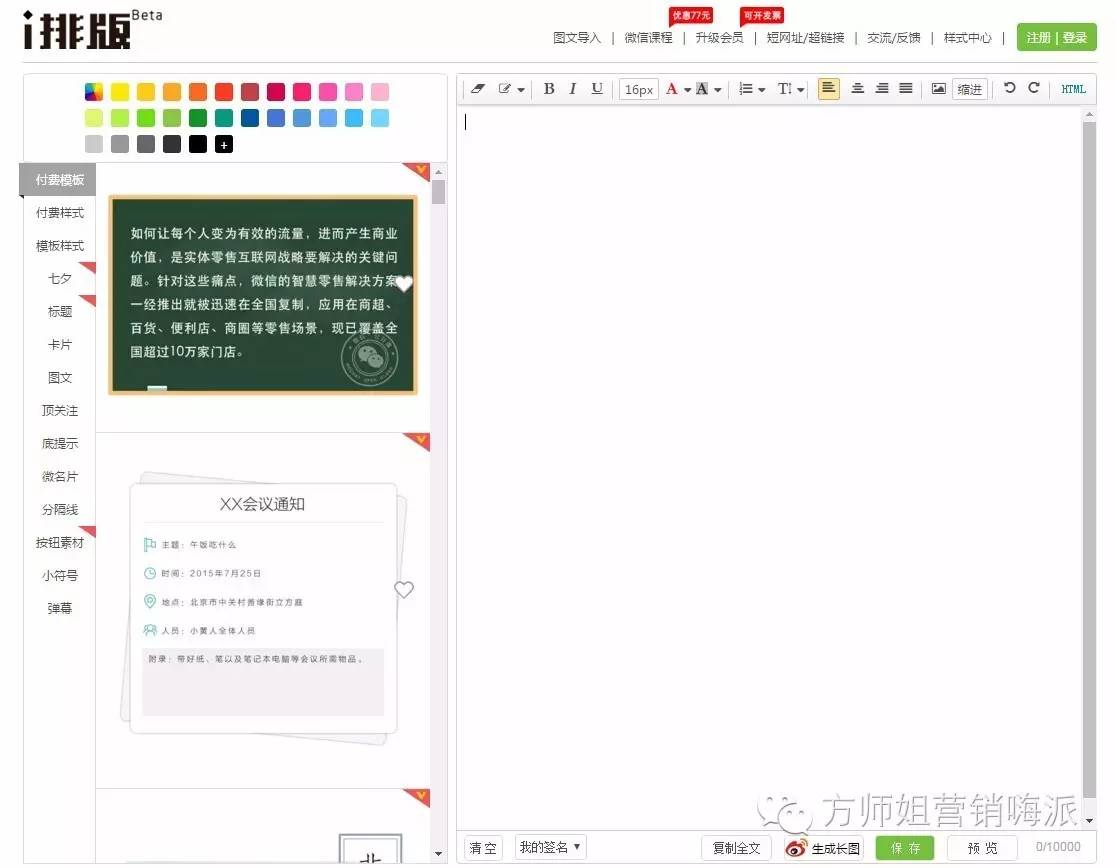Image resolution: width=1116 pixels, height=868 pixels.
Task: Toggle bold formatting on
Action: [548, 88]
